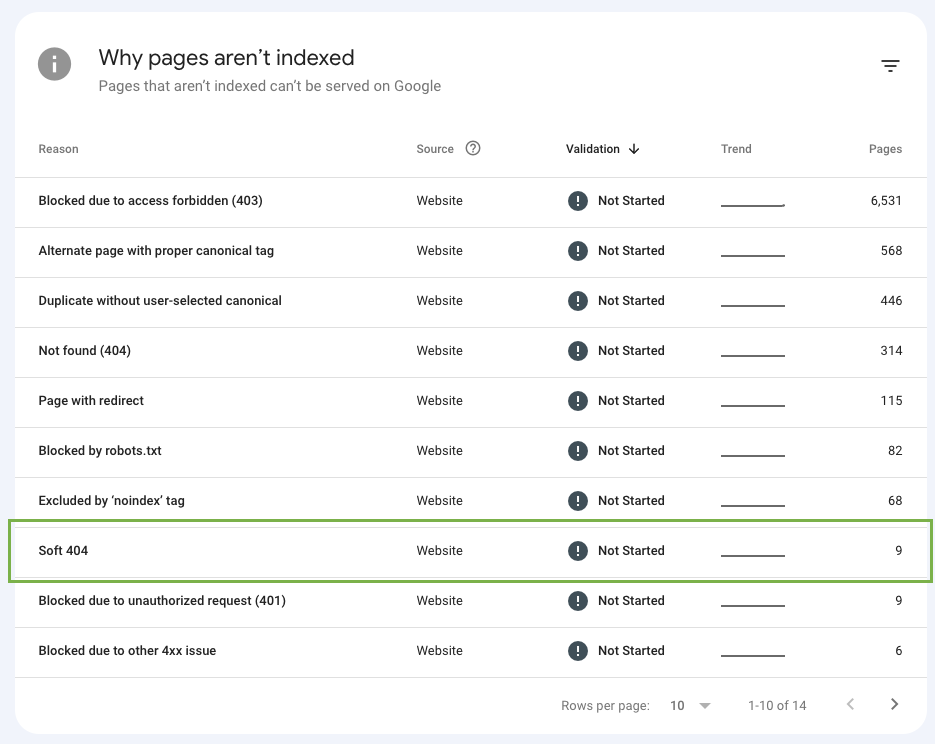This screenshot has height=744, width=935.
Task: Open the Page with redirect row
Action: [91, 401]
